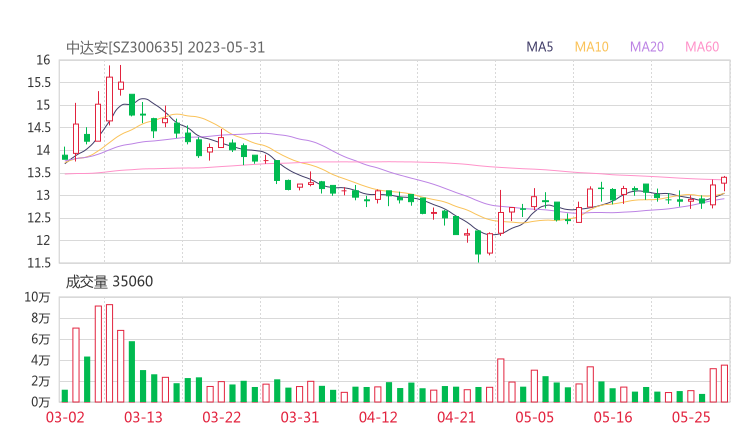The width and height of the screenshot is (740, 440).
Task: Click the 05-16 date label
Action: 613,417
